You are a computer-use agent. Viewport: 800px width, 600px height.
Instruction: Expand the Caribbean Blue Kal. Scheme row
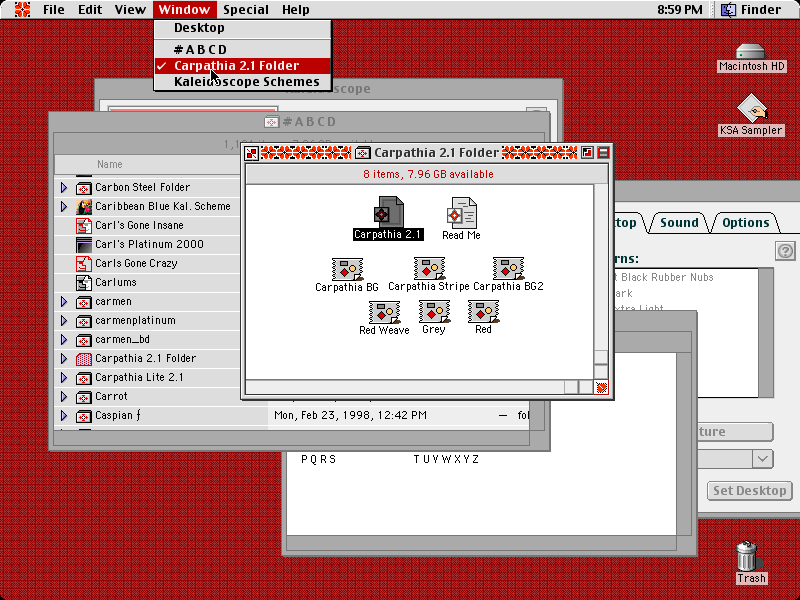[64, 207]
